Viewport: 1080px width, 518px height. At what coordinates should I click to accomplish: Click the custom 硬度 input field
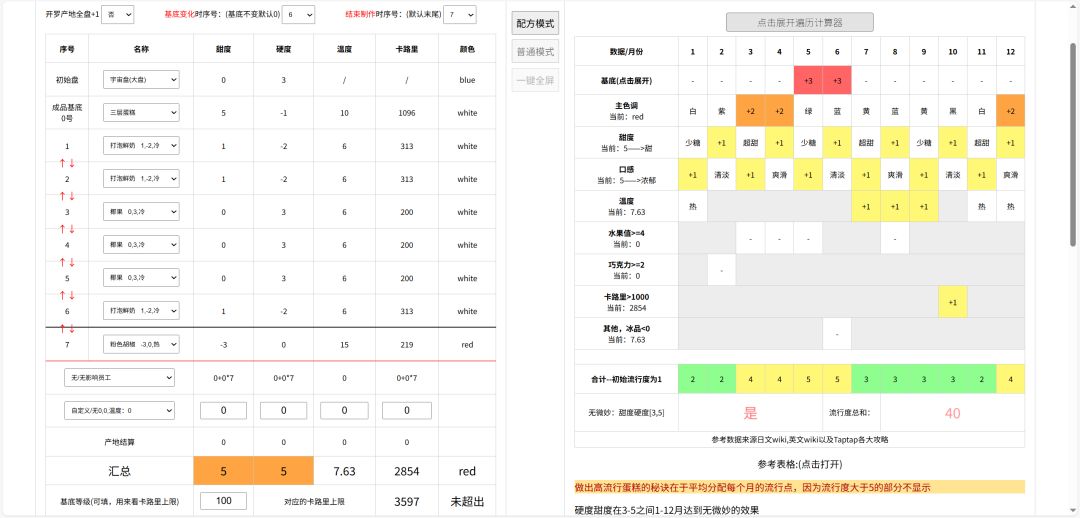pos(283,411)
